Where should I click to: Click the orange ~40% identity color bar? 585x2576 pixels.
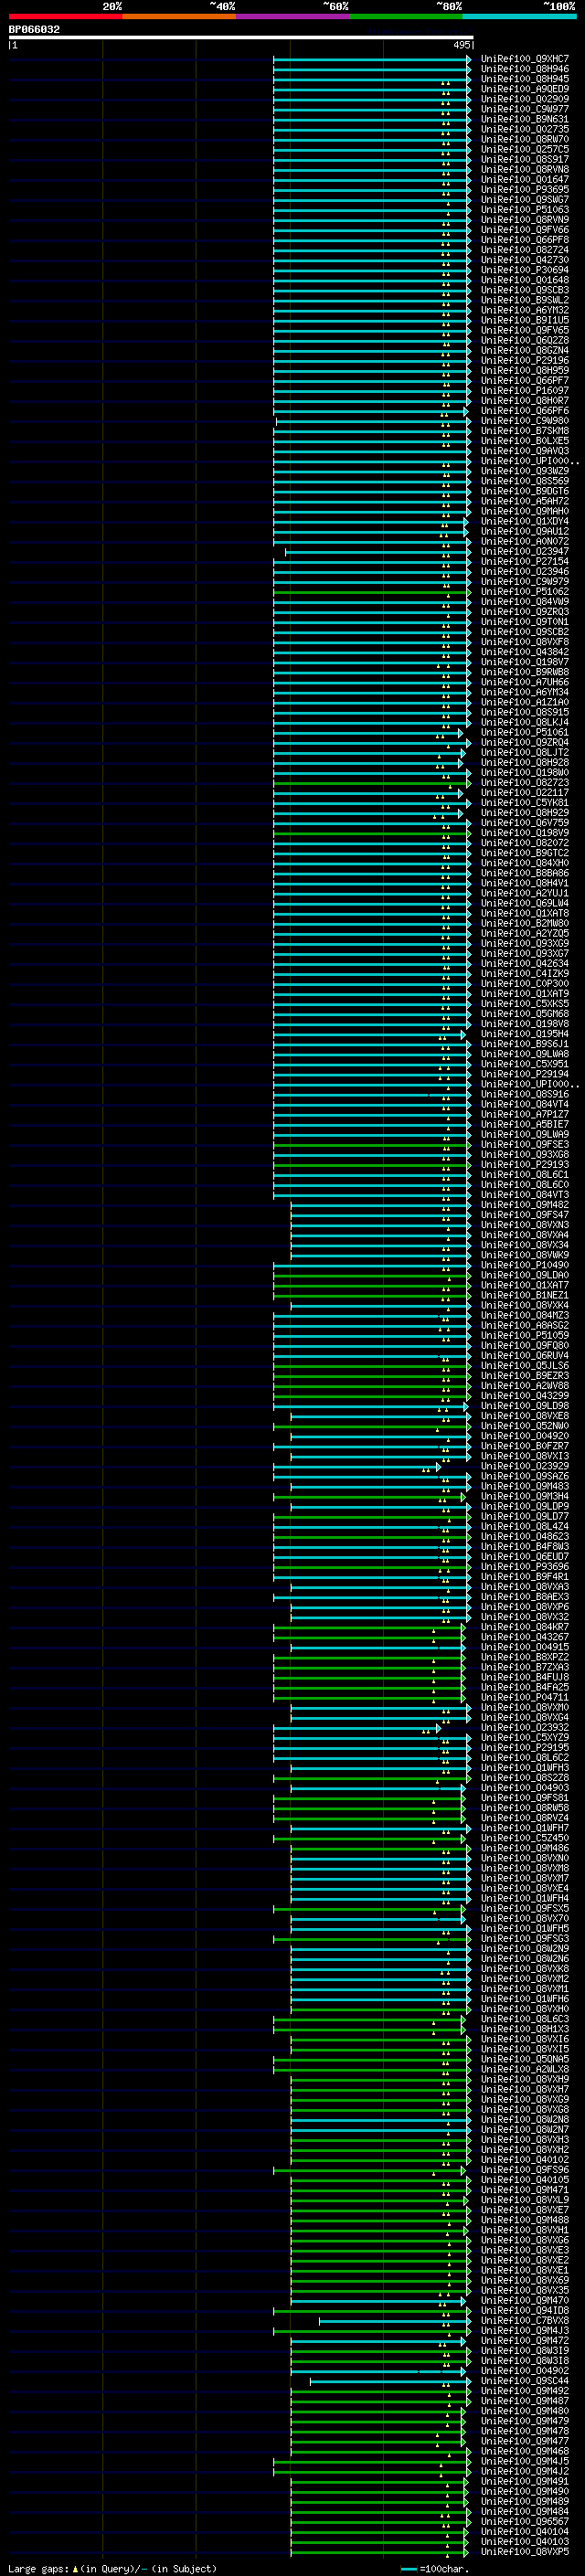tap(179, 16)
